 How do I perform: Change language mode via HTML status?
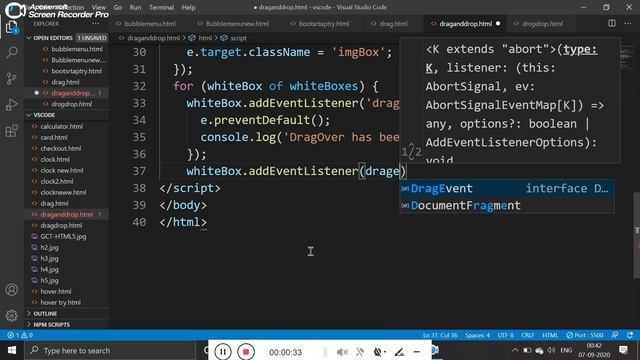tap(550, 335)
